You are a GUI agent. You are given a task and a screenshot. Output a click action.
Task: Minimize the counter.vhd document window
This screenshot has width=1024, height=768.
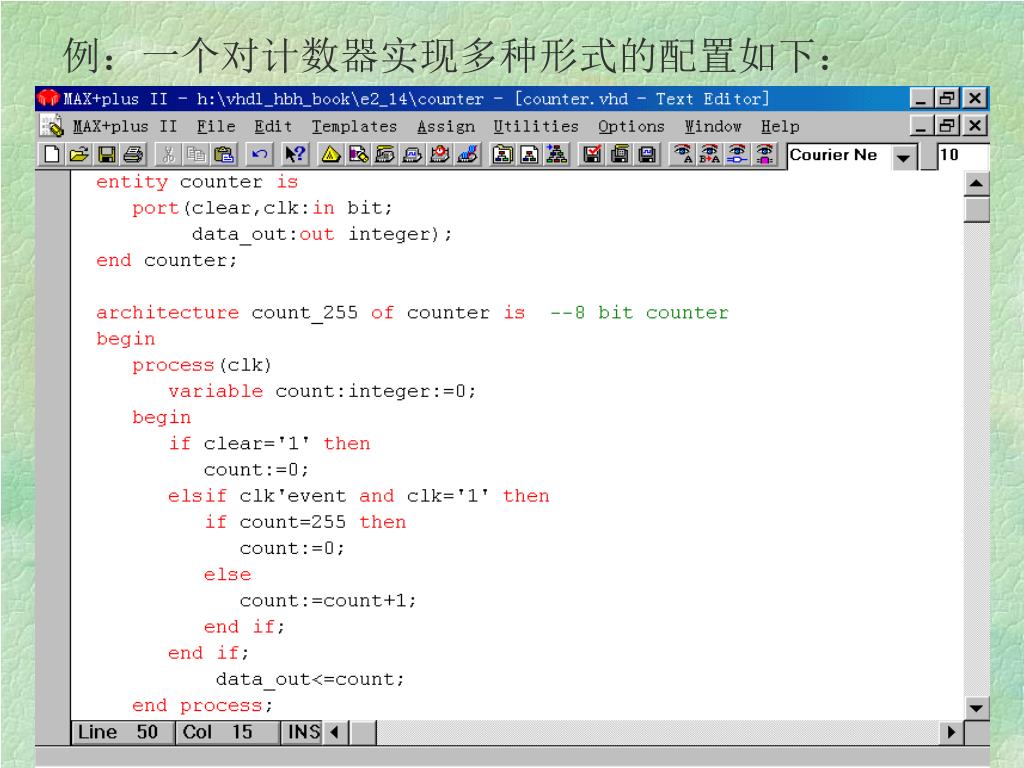(921, 125)
